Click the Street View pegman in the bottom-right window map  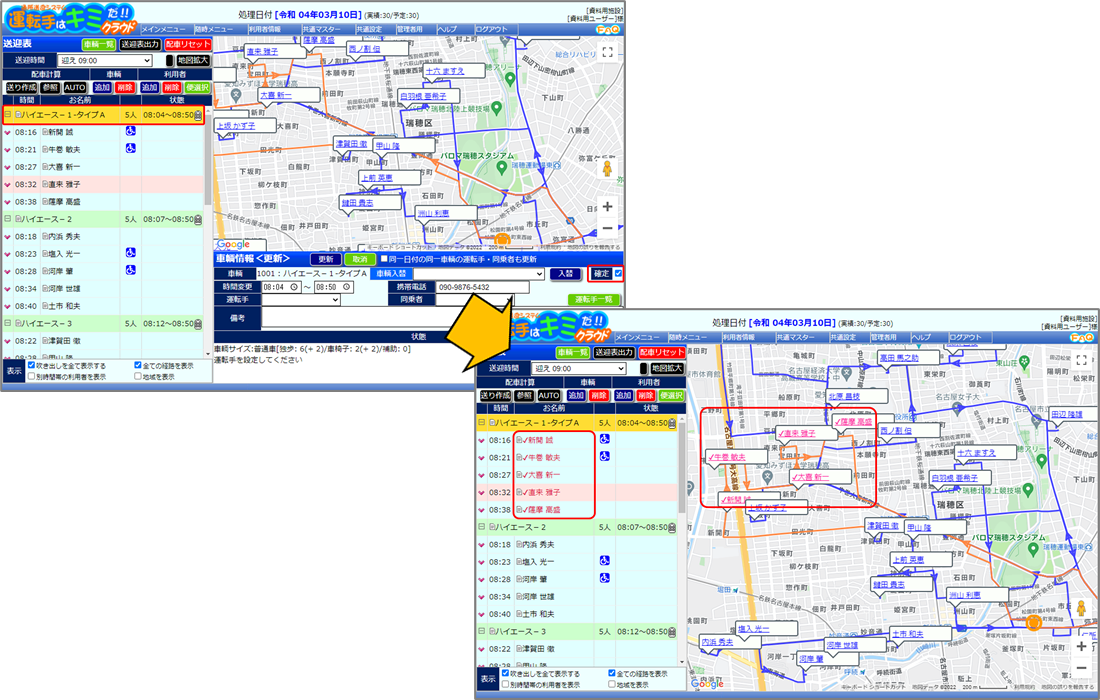tap(1081, 607)
